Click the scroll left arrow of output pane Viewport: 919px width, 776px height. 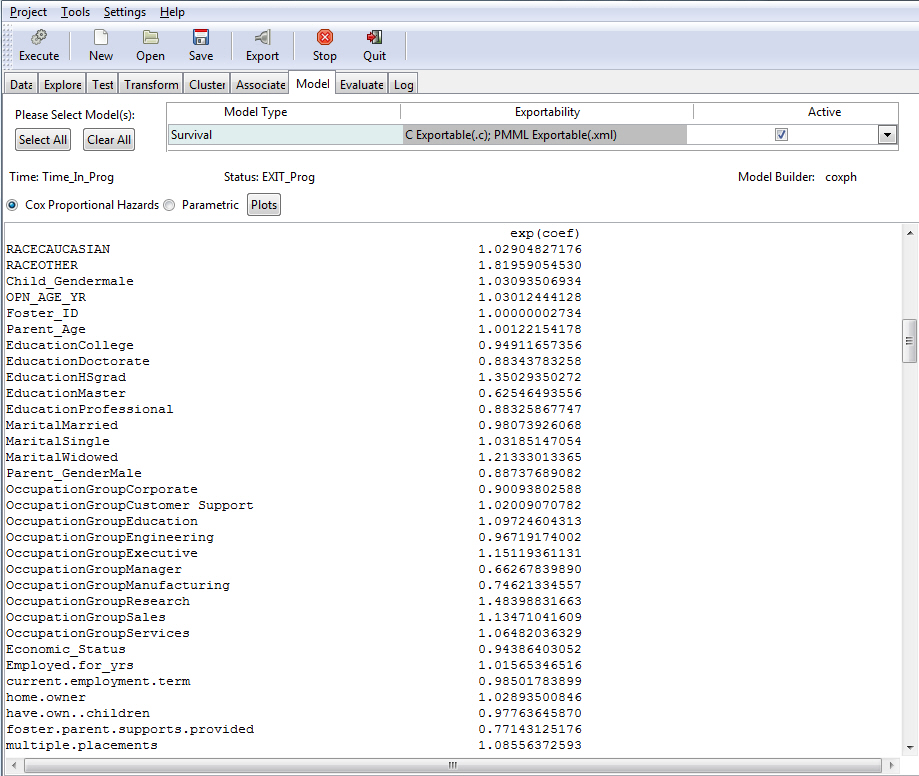click(13, 765)
